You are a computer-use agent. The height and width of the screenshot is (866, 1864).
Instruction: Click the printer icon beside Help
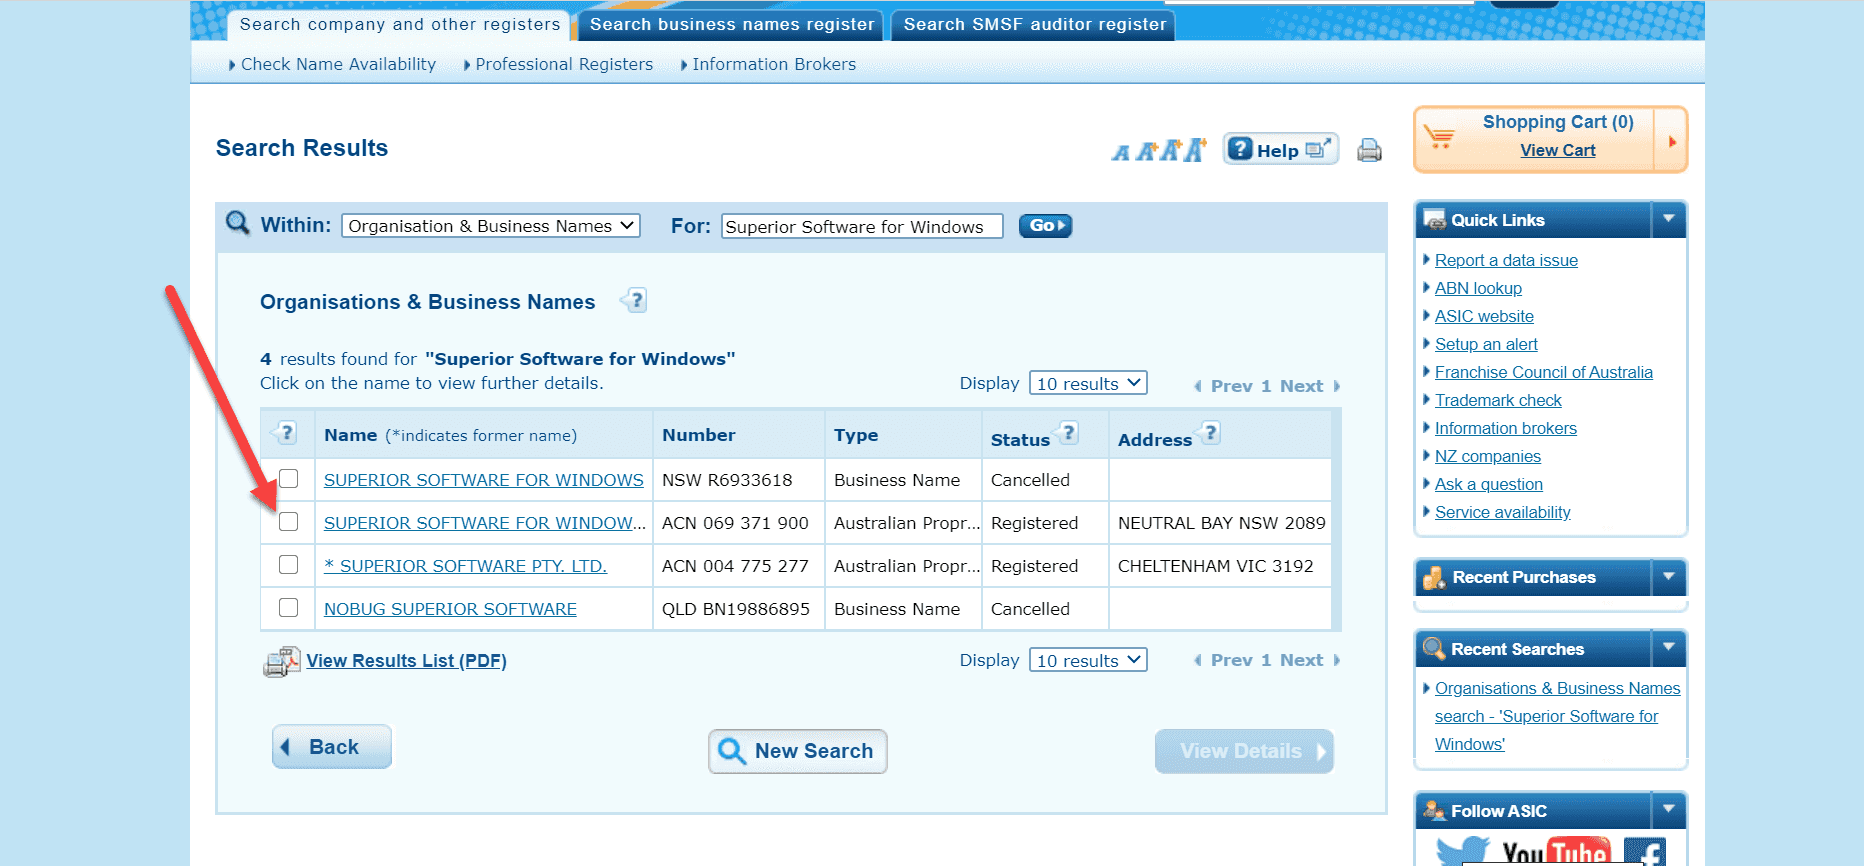pyautogui.click(x=1369, y=150)
